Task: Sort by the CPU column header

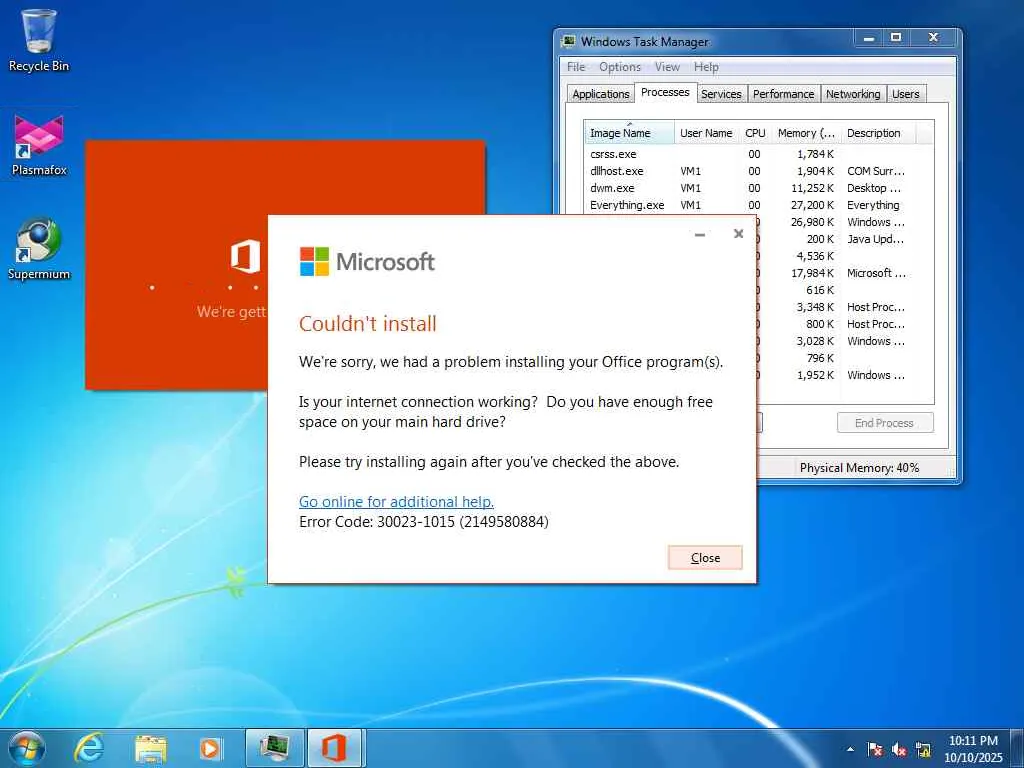Action: (755, 133)
